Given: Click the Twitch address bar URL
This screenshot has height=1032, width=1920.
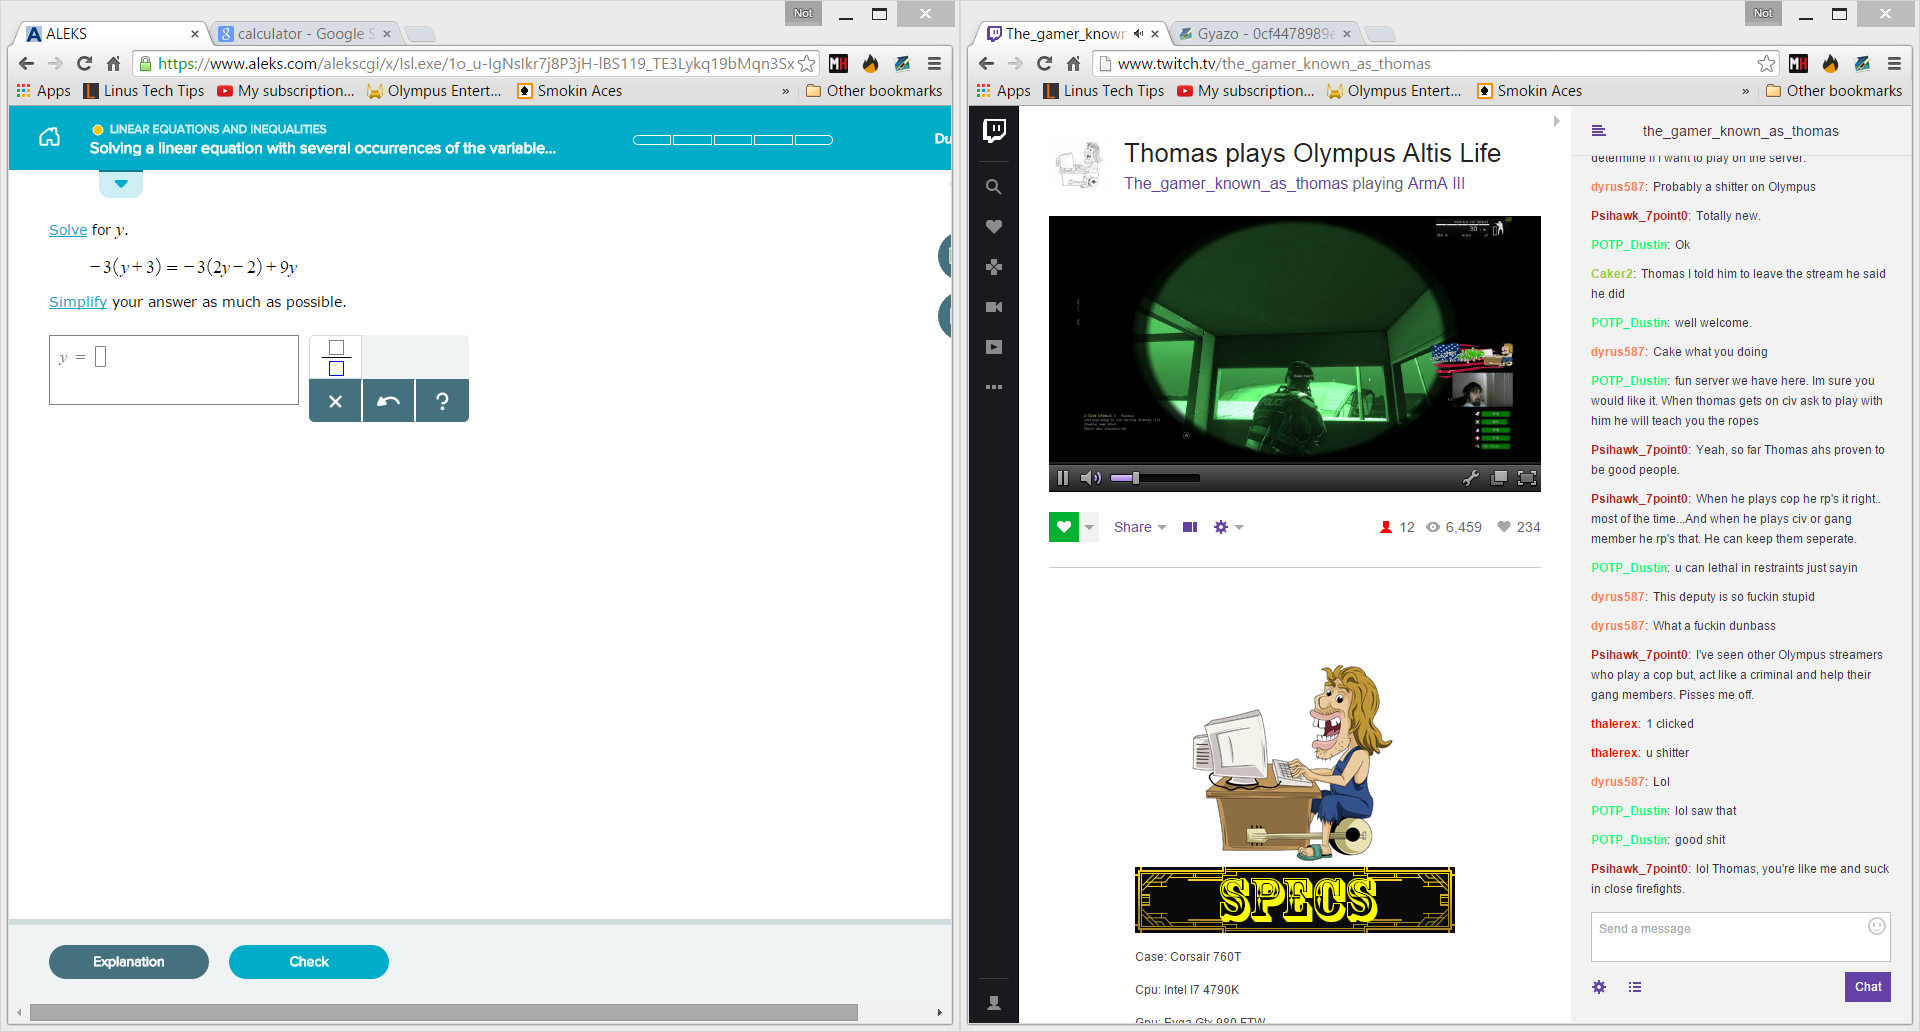Looking at the screenshot, I should click(x=1274, y=64).
